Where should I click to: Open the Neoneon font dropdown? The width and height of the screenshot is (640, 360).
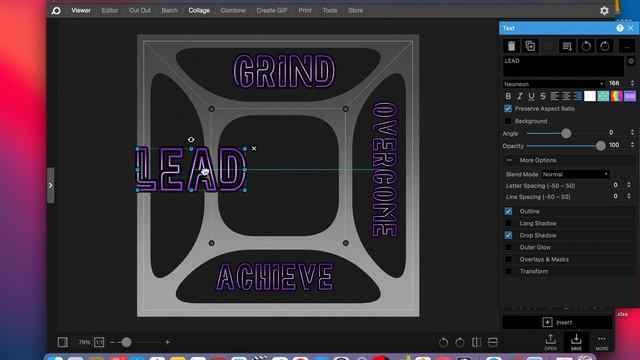(554, 84)
